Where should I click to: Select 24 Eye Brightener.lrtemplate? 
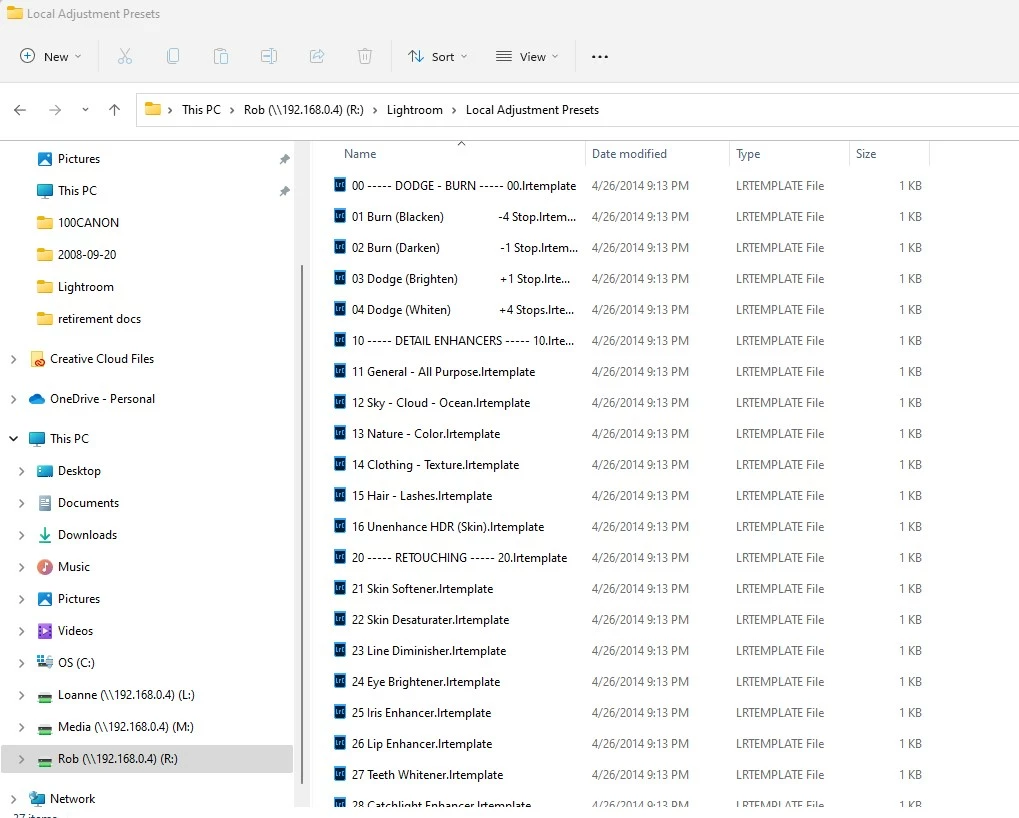click(x=426, y=682)
